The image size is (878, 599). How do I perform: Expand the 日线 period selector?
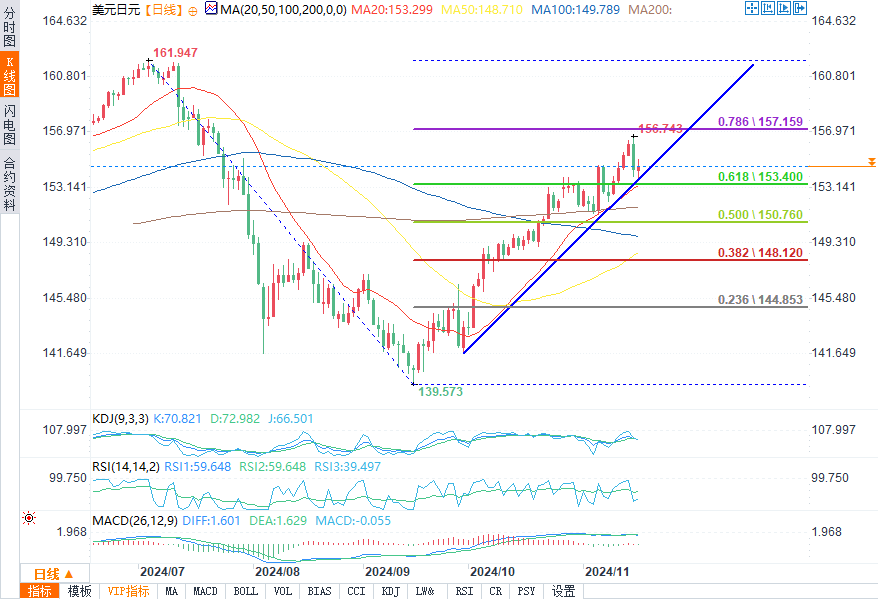pos(54,574)
